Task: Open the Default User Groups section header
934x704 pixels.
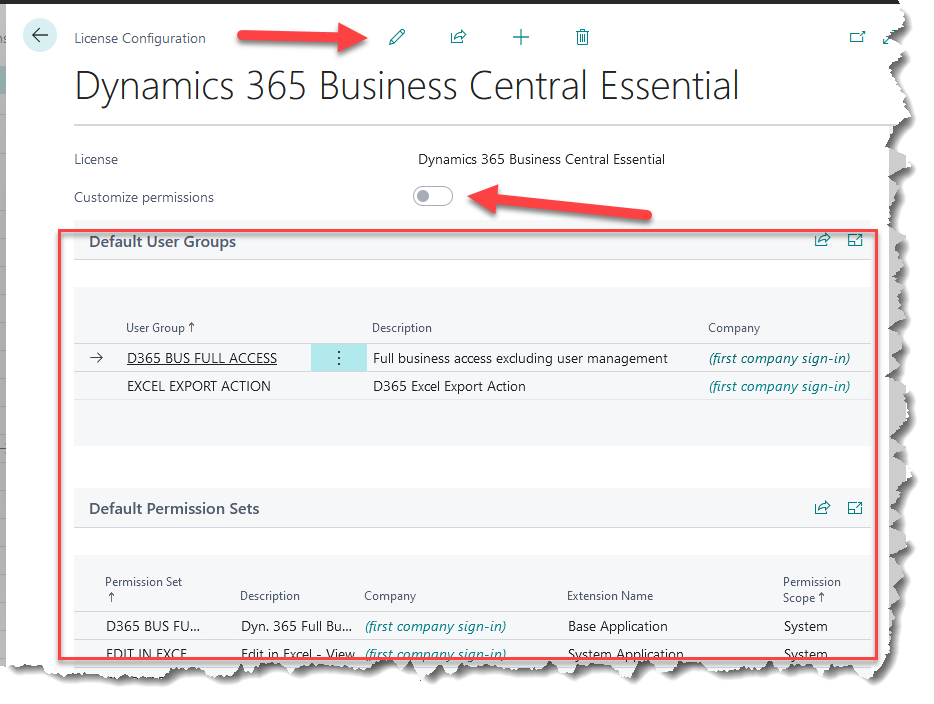Action: pyautogui.click(x=162, y=242)
